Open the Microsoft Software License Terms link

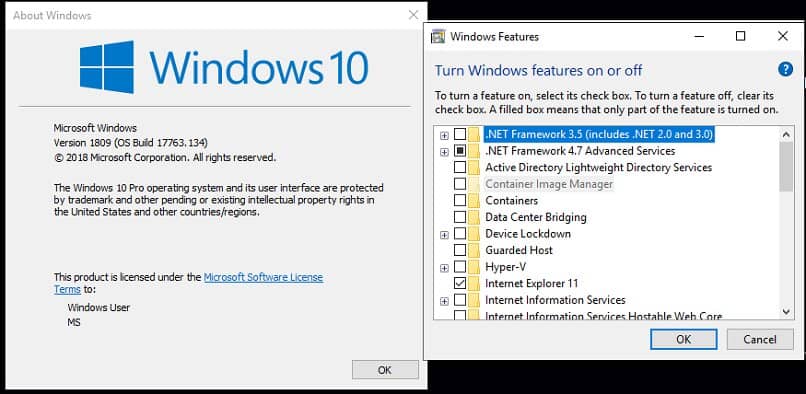(188, 283)
